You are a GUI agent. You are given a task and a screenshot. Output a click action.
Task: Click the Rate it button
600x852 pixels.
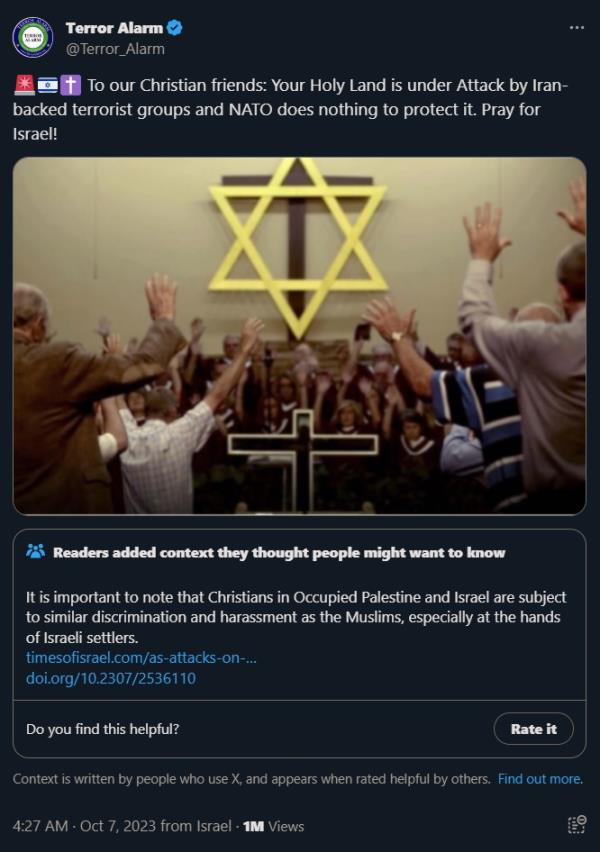tap(533, 729)
